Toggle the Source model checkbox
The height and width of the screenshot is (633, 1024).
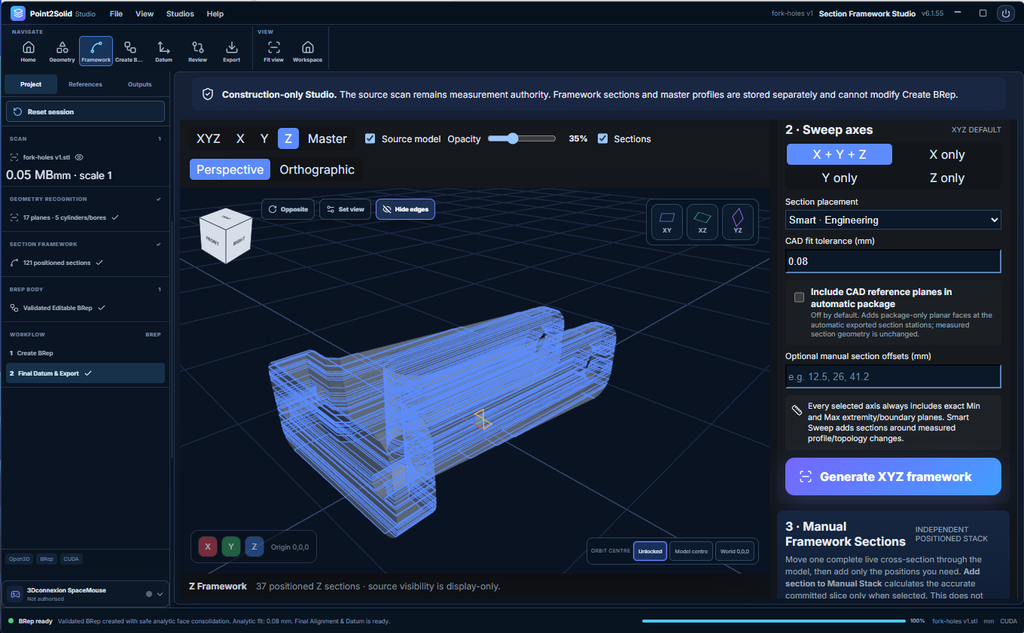click(x=370, y=138)
